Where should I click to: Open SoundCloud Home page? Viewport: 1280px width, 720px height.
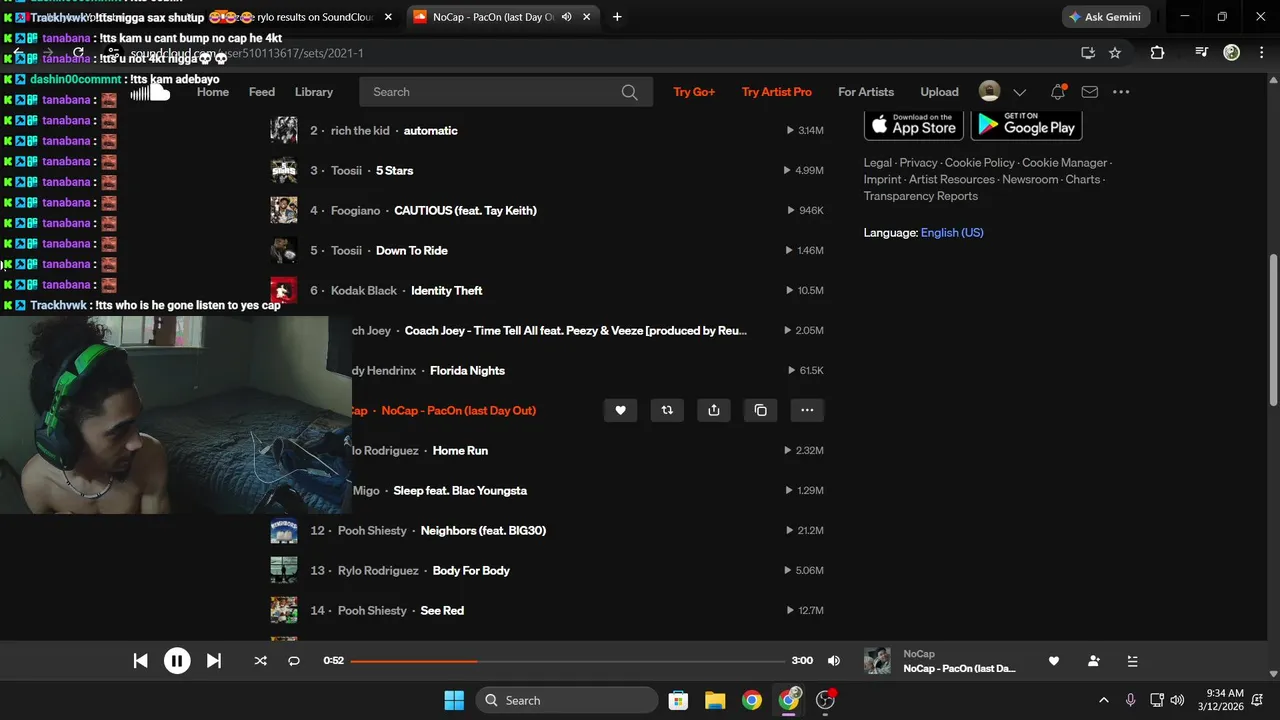click(213, 92)
